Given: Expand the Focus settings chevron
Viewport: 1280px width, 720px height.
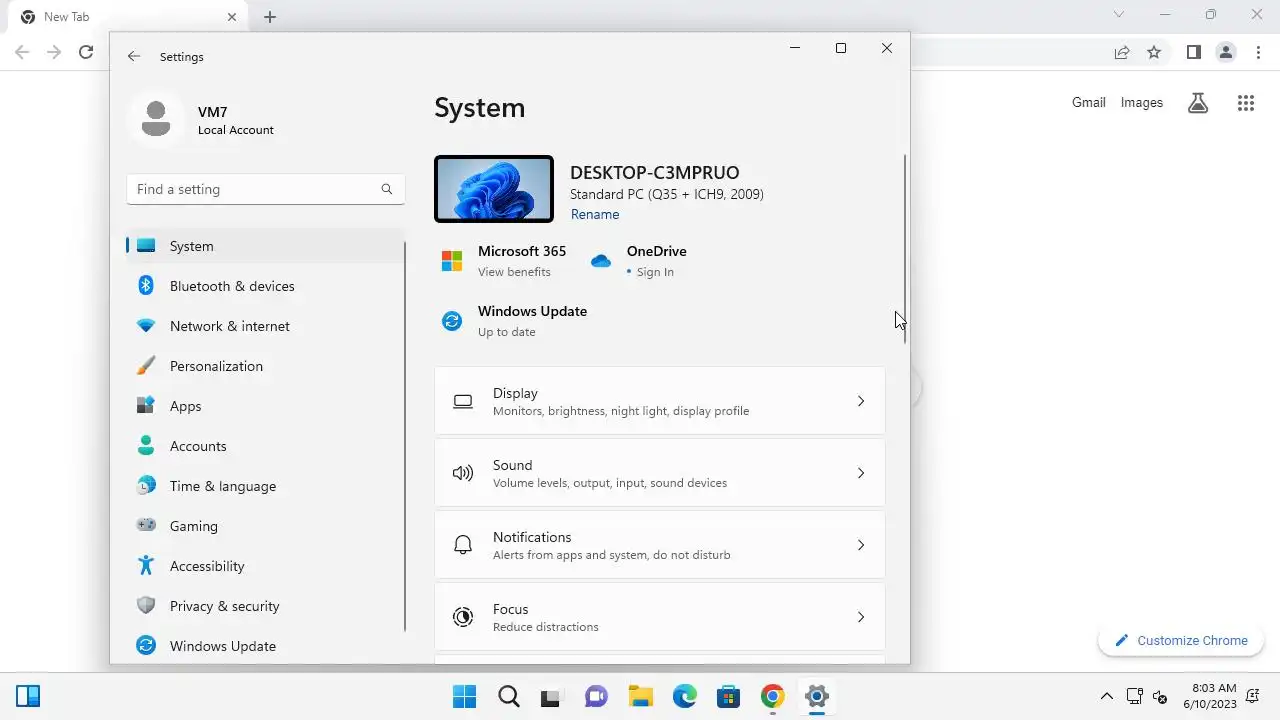Looking at the screenshot, I should click(x=861, y=617).
